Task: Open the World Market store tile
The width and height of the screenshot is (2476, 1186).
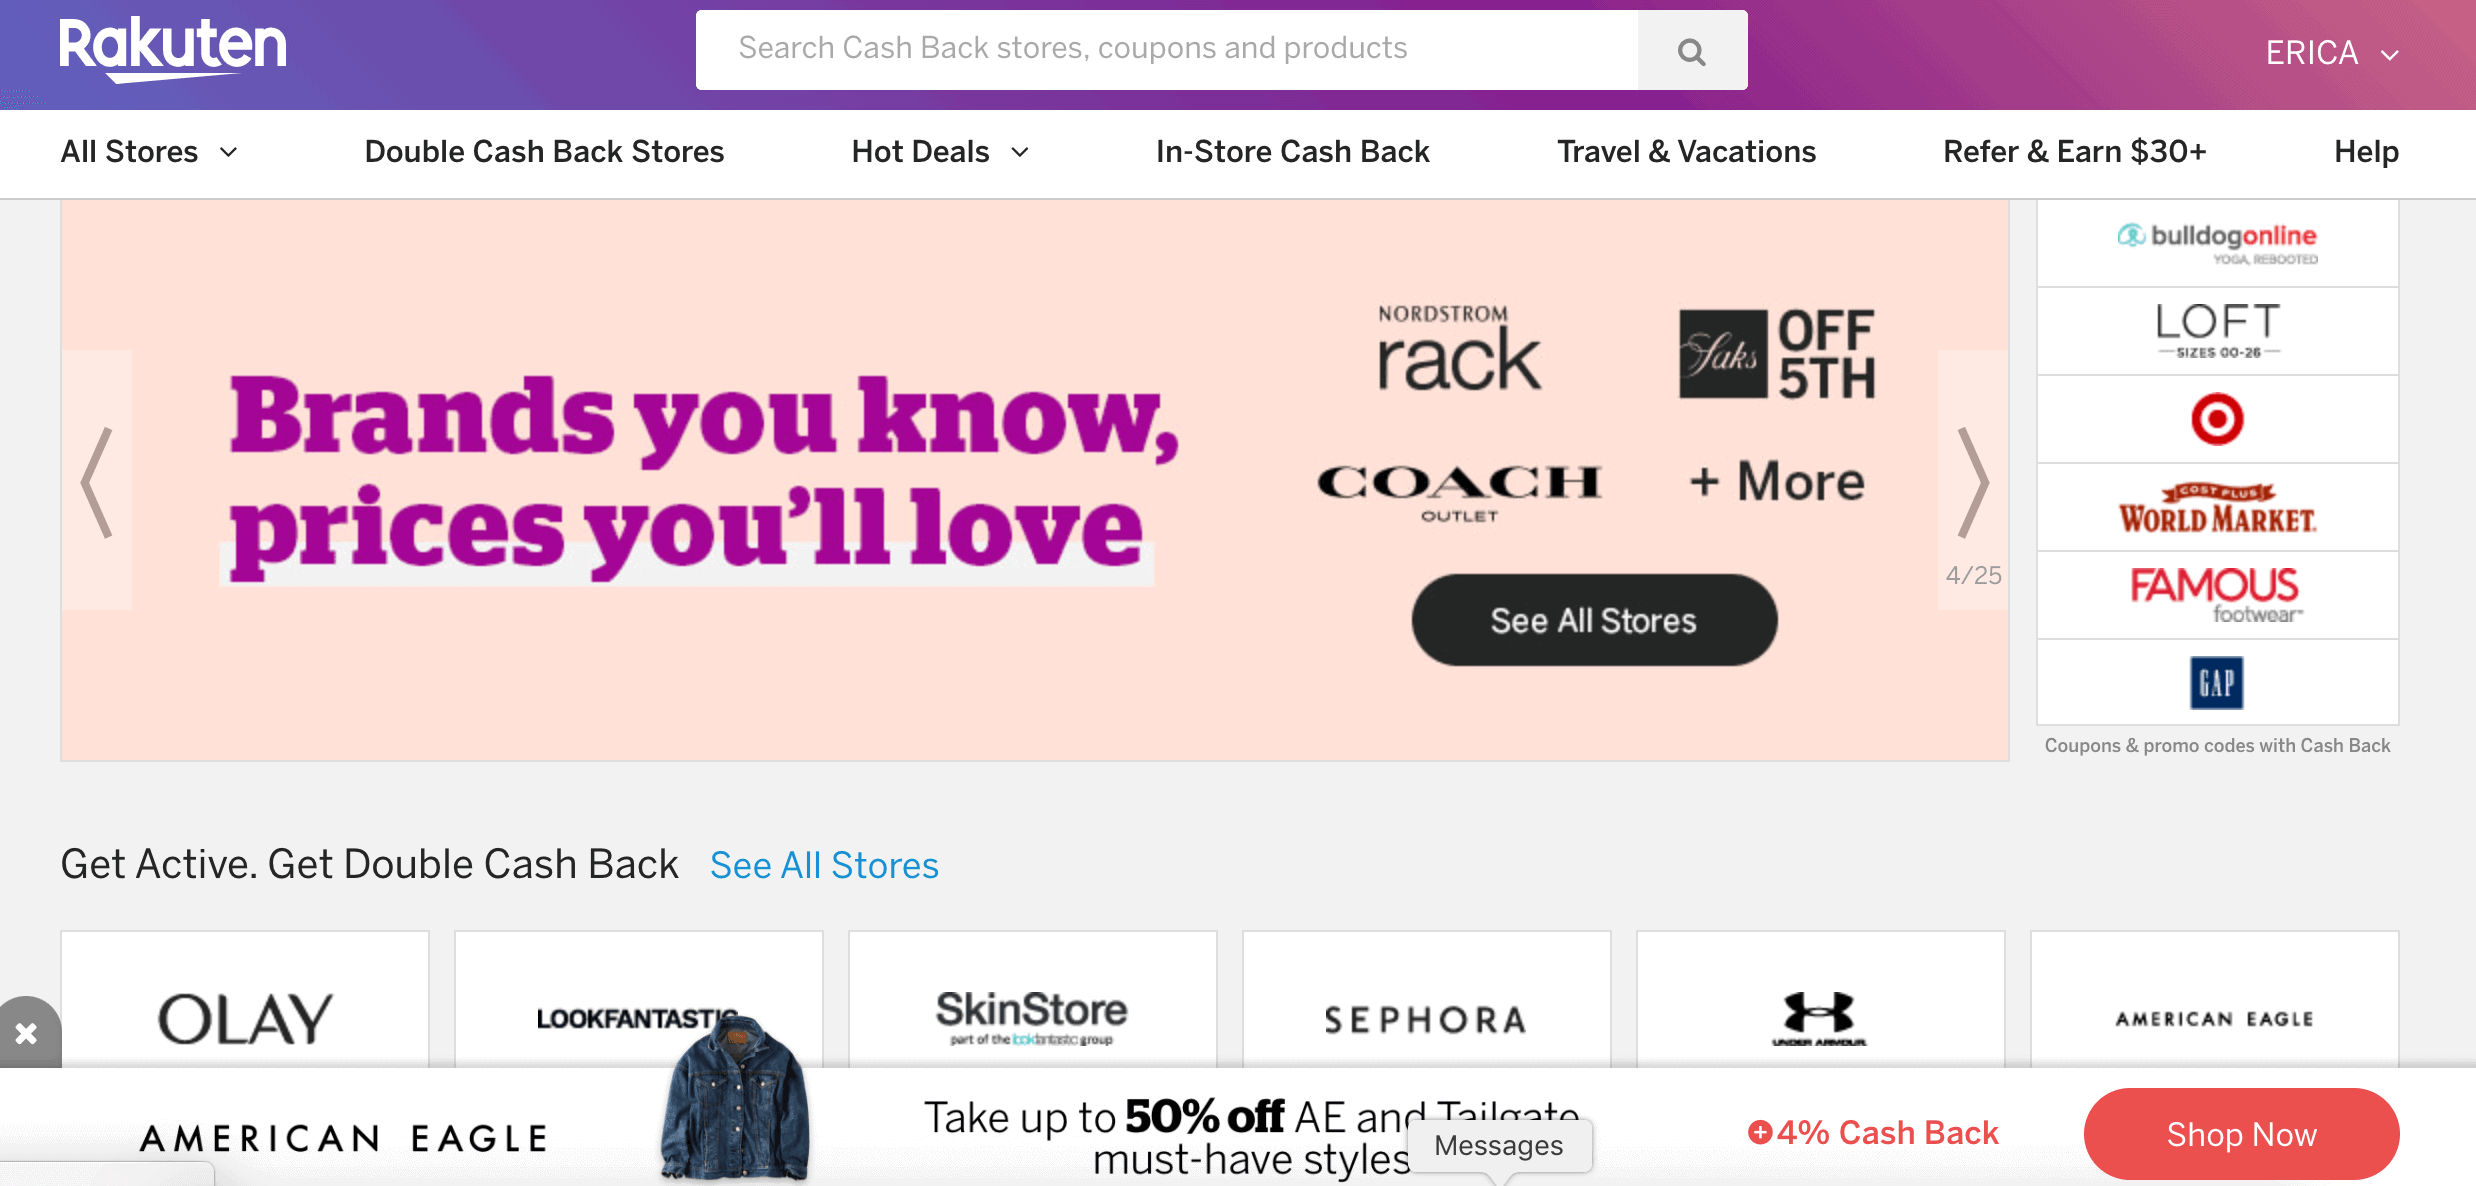Action: (2217, 507)
